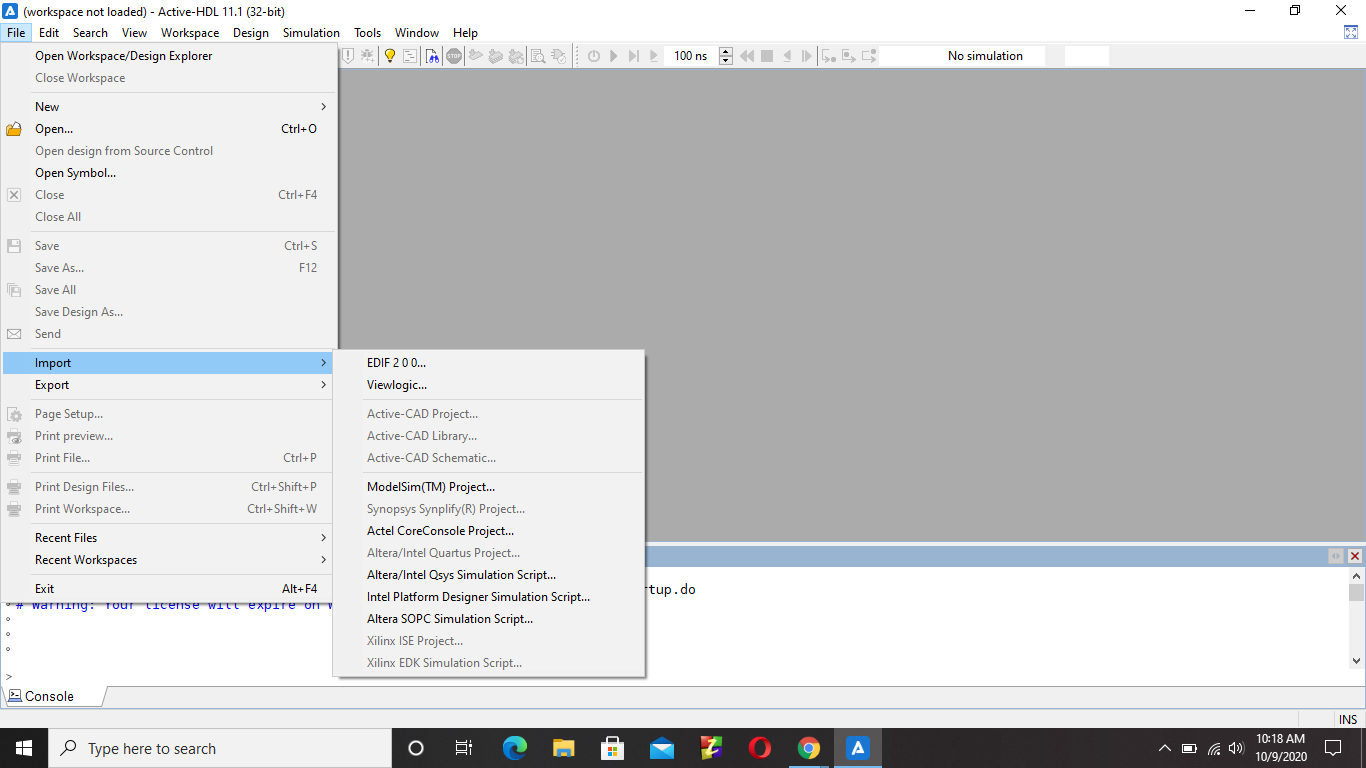Select Altera SOPC Simulation Script
Image resolution: width=1366 pixels, height=768 pixels.
[x=489, y=619]
